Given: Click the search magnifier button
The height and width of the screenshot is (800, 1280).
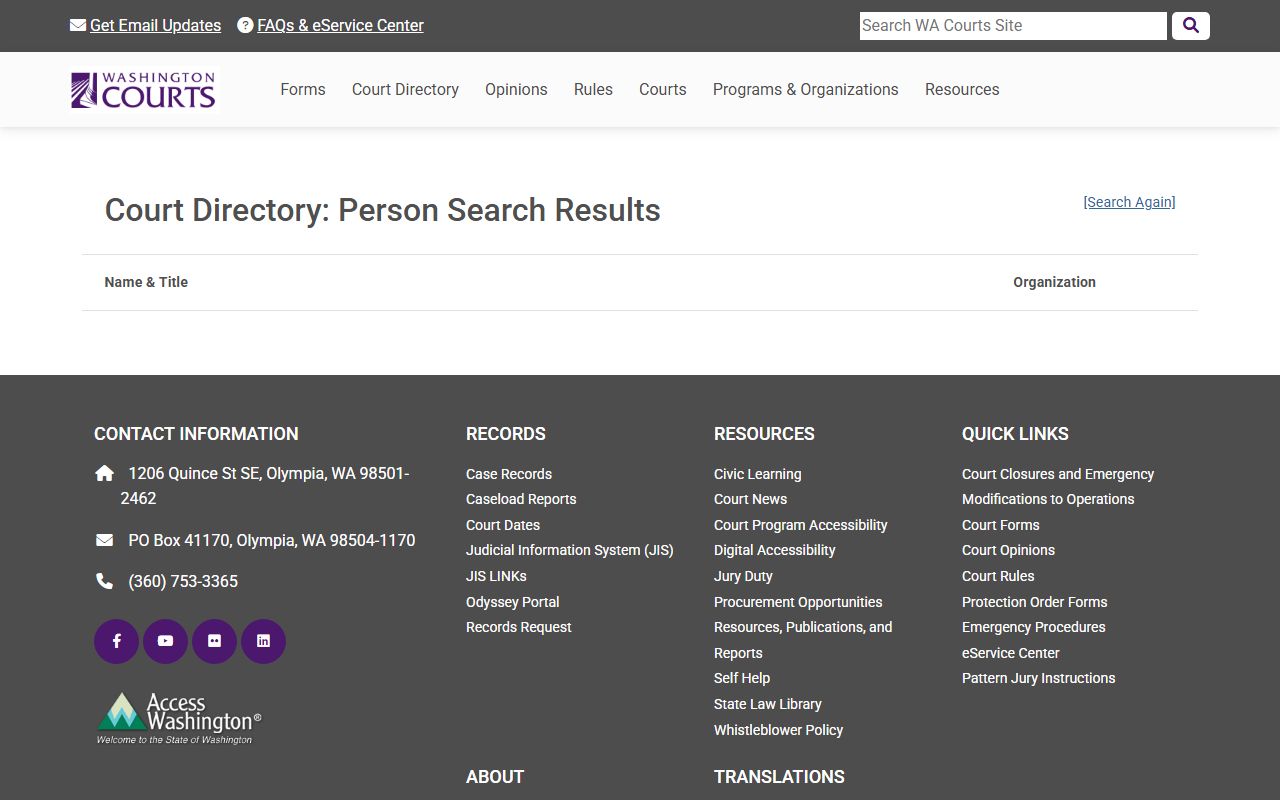Looking at the screenshot, I should 1190,26.
